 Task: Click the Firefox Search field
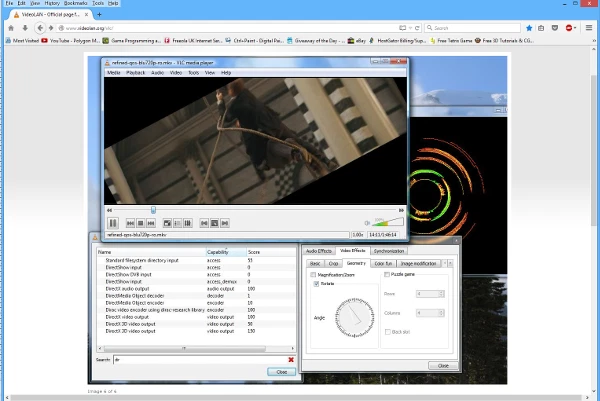pyautogui.click(x=472, y=28)
